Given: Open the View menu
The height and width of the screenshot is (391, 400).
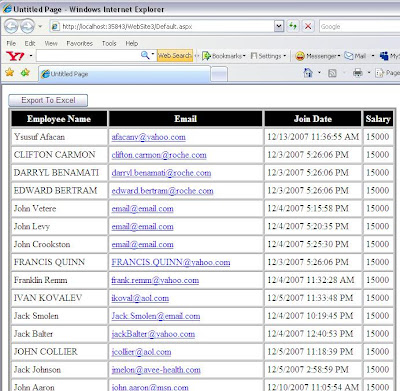Looking at the screenshot, I should pos(51,43).
